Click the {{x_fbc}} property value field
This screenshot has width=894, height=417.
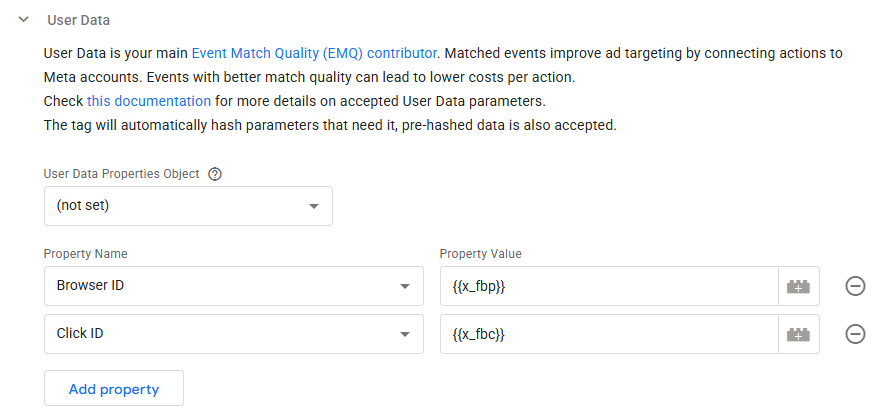(608, 334)
